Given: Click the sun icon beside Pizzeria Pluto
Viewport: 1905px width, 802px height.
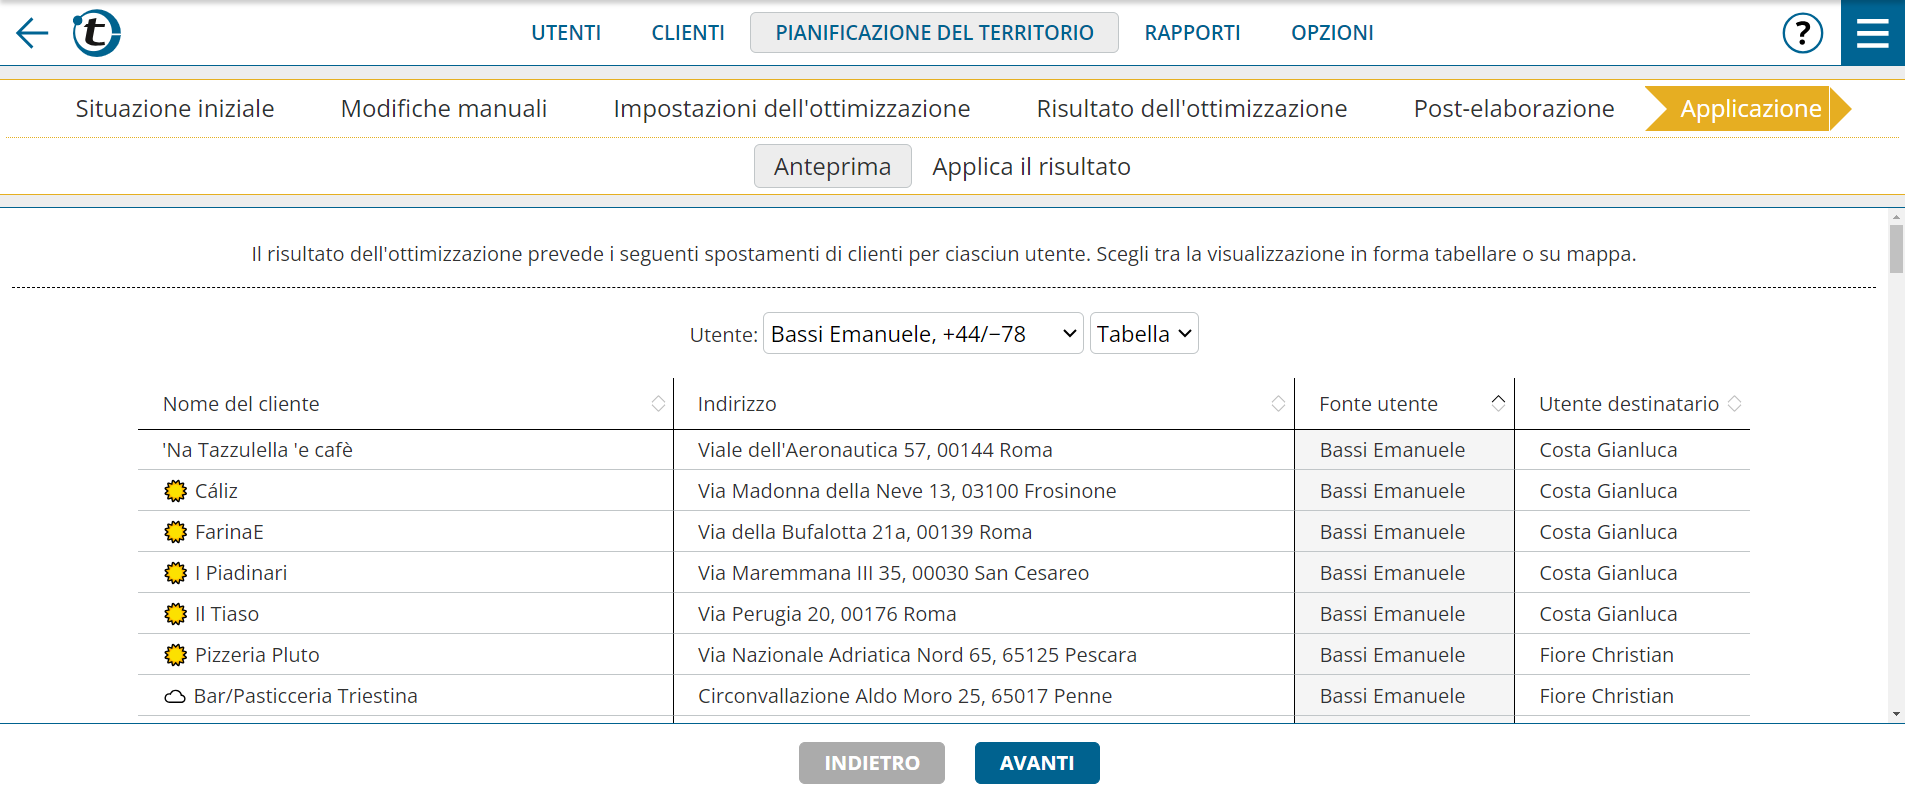Looking at the screenshot, I should tap(176, 655).
